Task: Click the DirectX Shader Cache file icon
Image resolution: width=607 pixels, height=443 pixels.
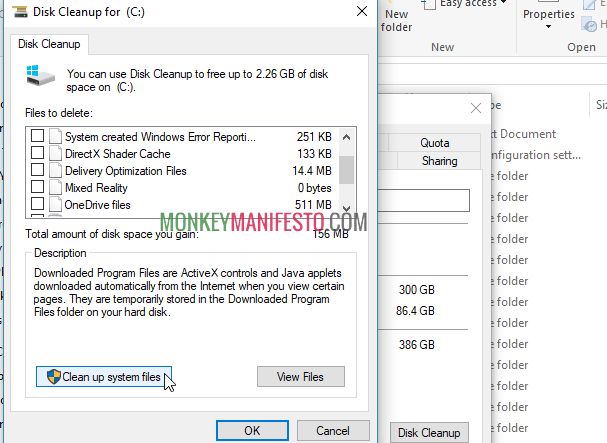Action: 55,153
